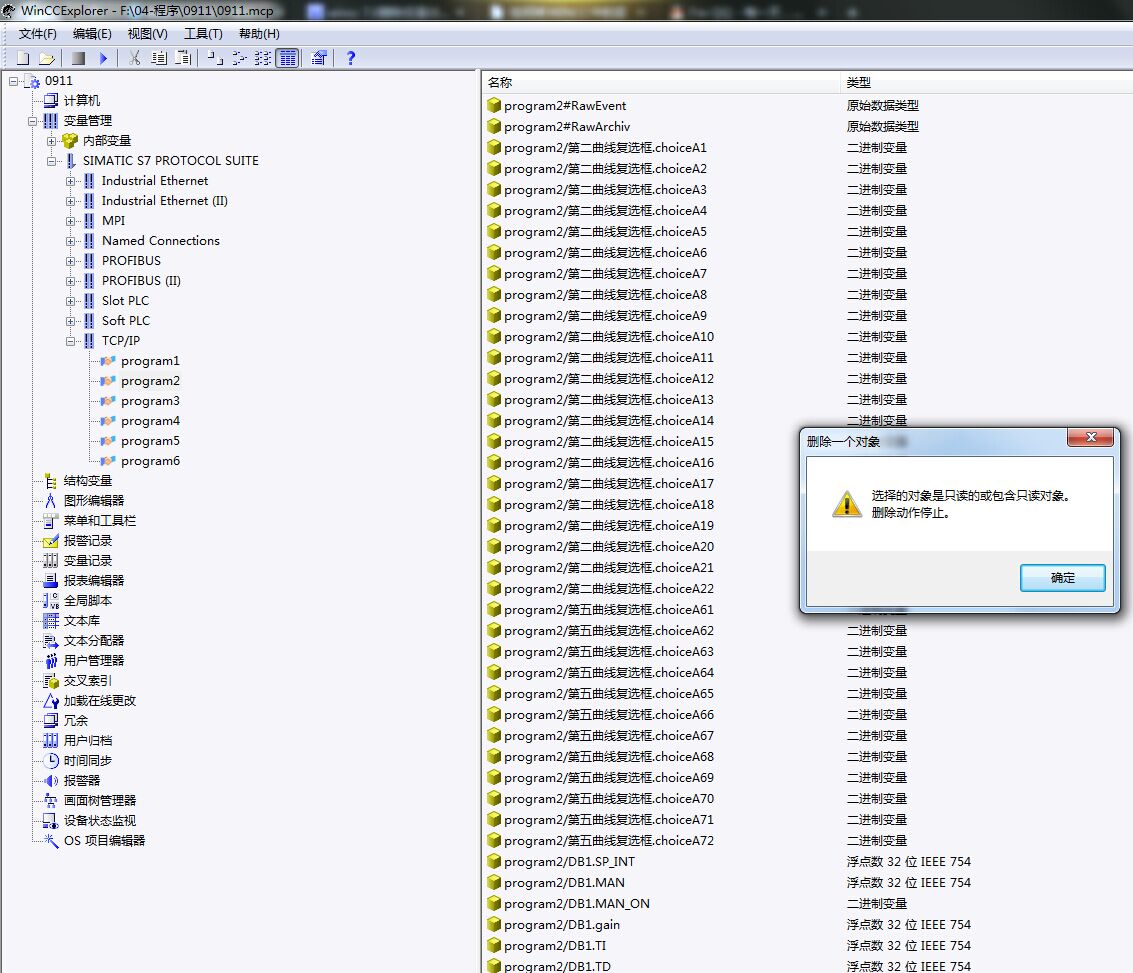Collapse the 0911 project root node

(x=13, y=82)
